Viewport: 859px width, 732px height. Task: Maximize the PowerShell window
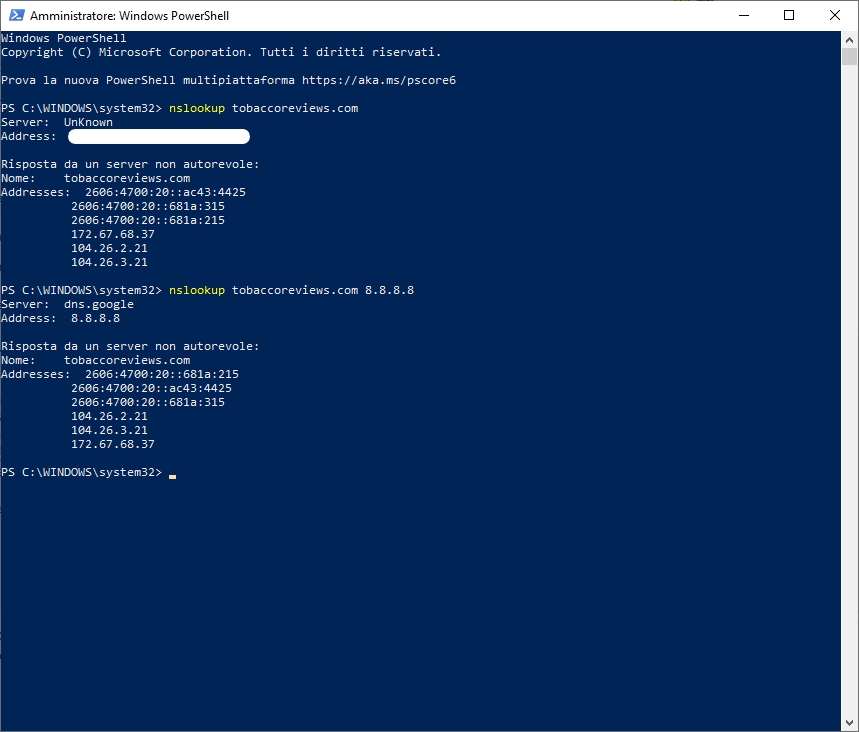789,15
